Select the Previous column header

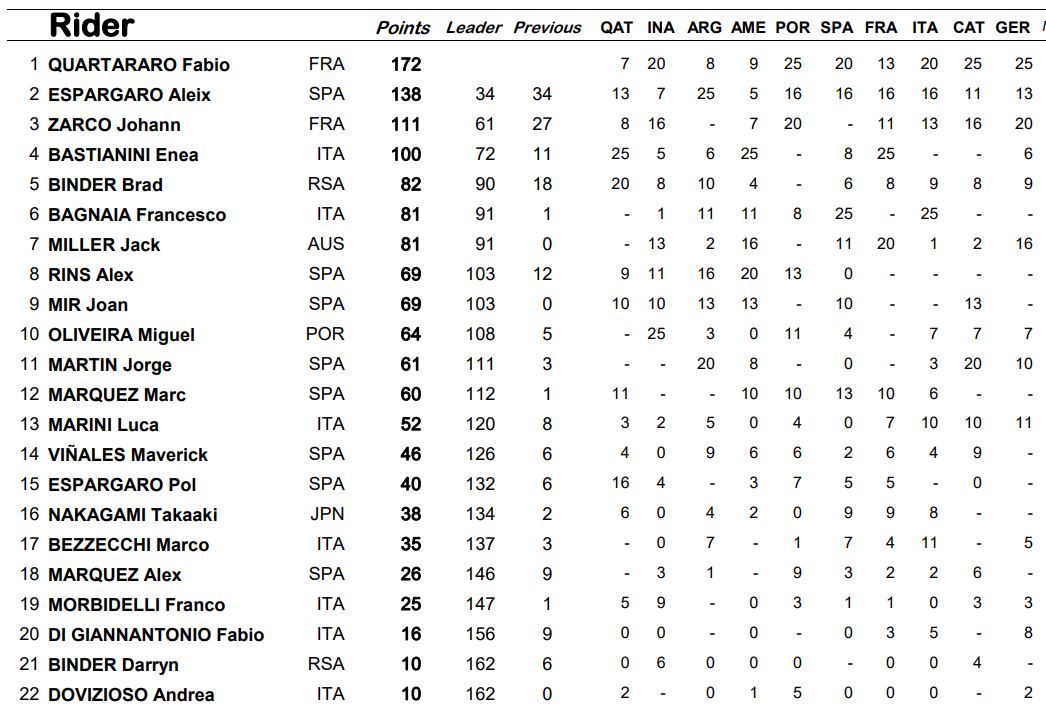pos(547,28)
